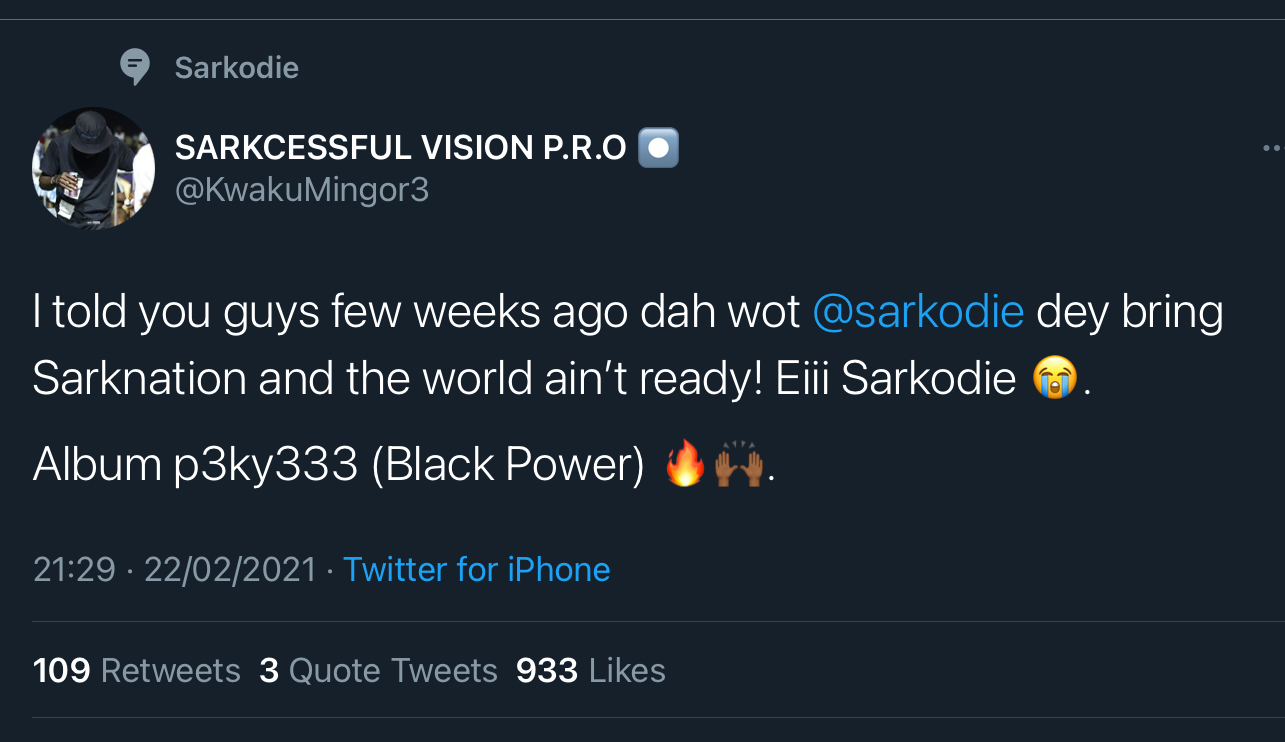The width and height of the screenshot is (1285, 742).
Task: Click the 22/02/2021 date
Action: 230,569
